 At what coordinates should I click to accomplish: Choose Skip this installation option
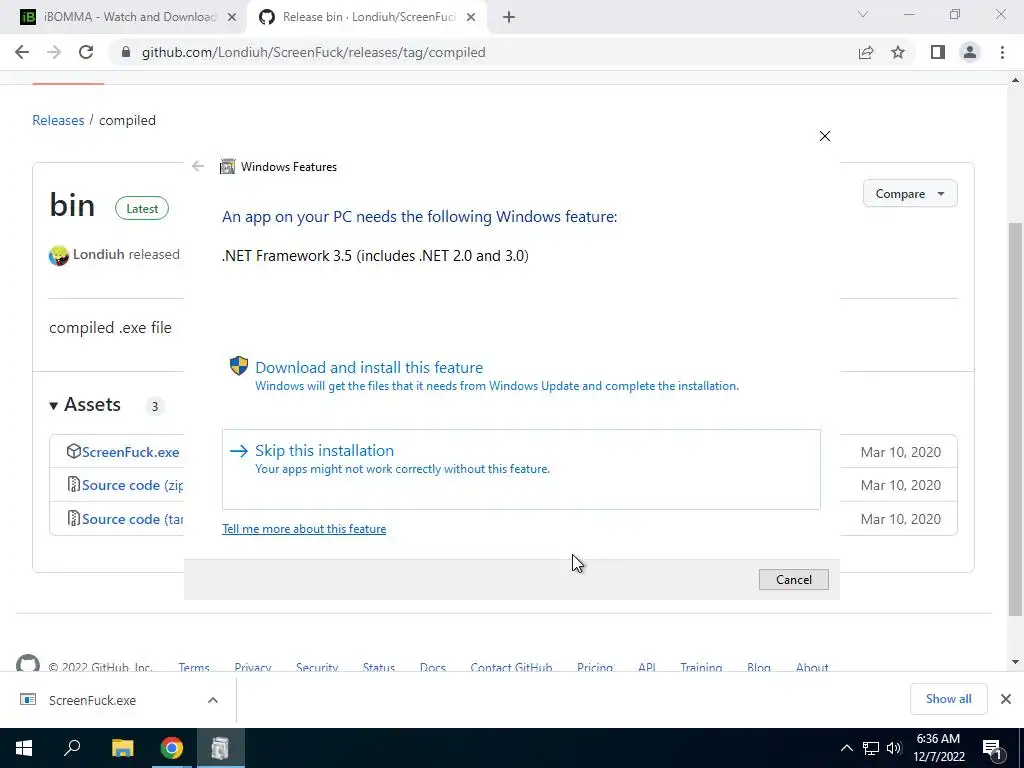click(x=521, y=469)
